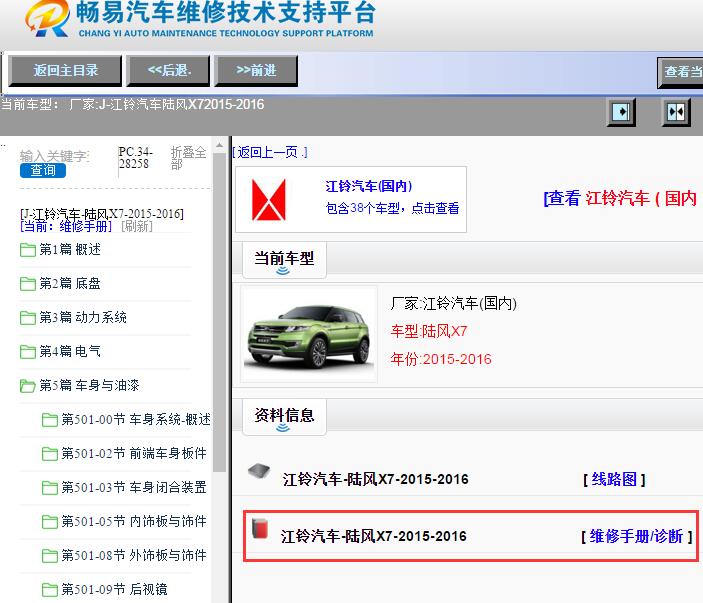Click the 查看当 button at top right
The width and height of the screenshot is (703, 603).
pos(680,72)
